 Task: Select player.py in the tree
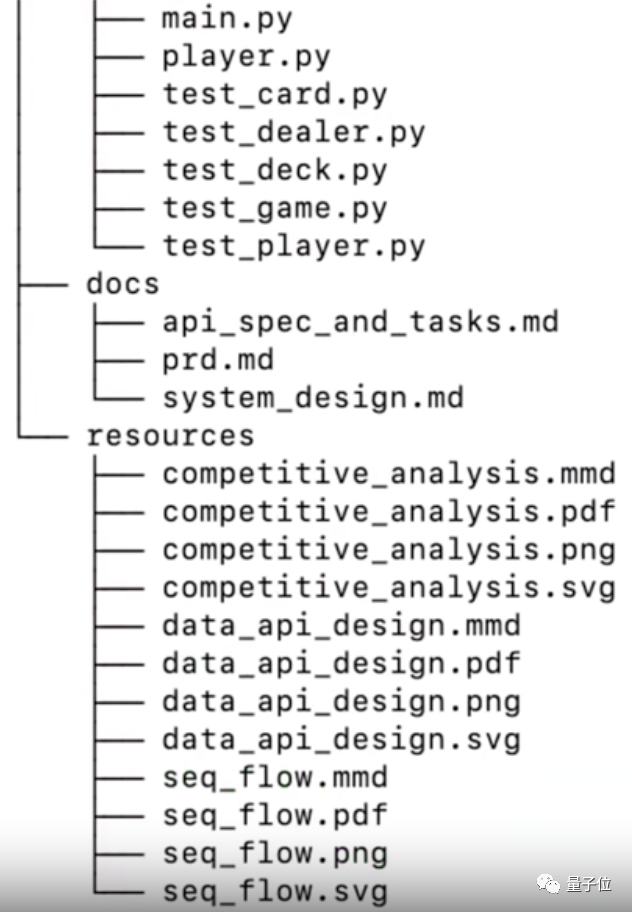click(246, 58)
